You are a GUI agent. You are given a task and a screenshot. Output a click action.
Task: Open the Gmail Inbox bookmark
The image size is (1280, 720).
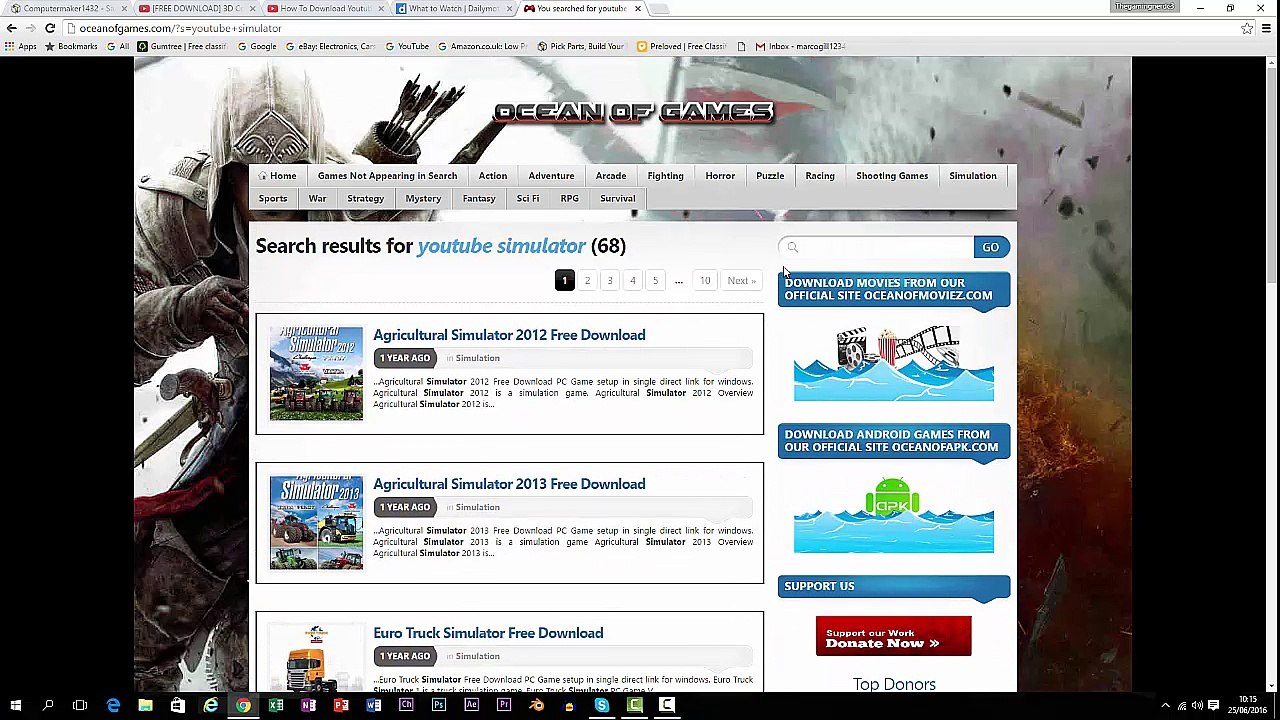(800, 46)
